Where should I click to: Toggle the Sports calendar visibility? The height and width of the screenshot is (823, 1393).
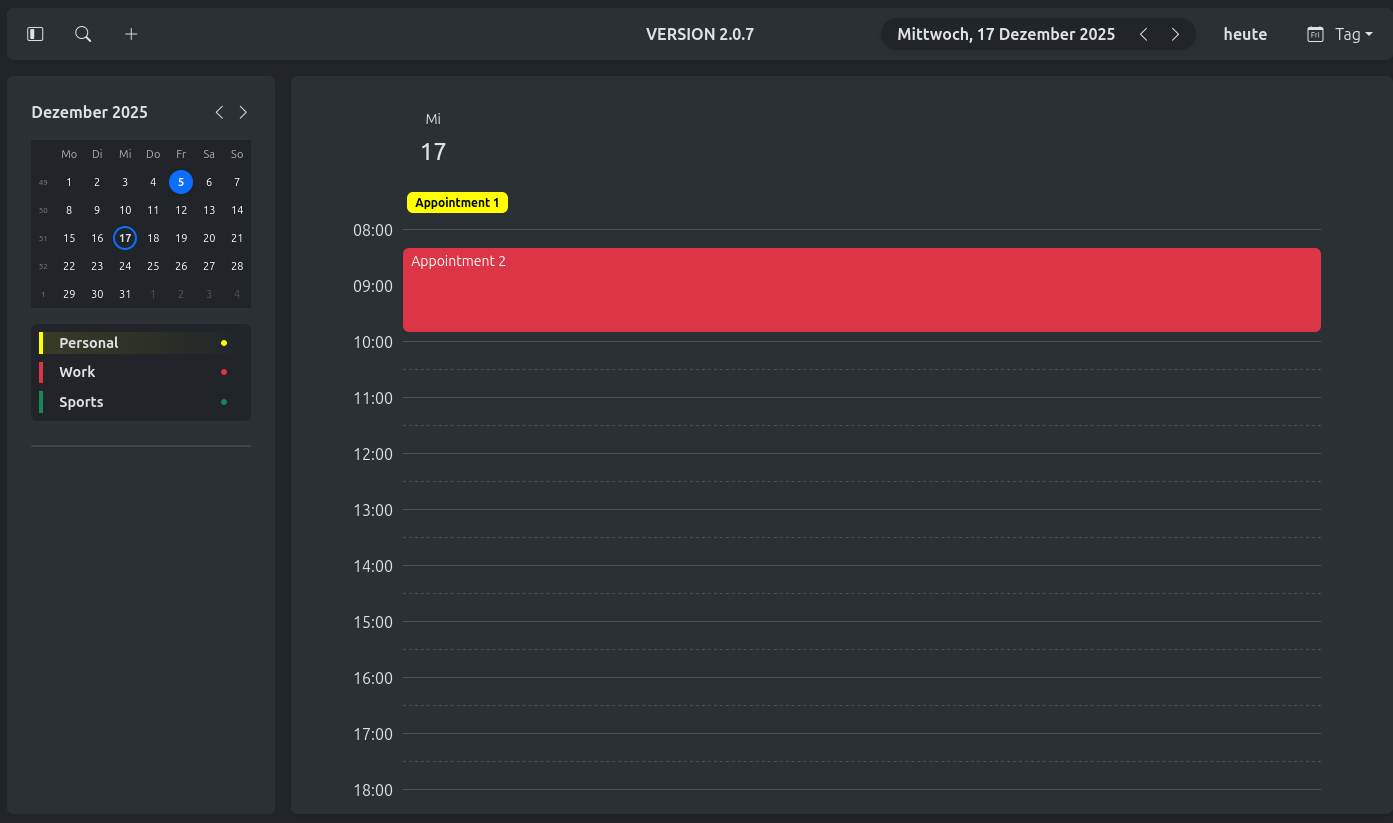81,402
